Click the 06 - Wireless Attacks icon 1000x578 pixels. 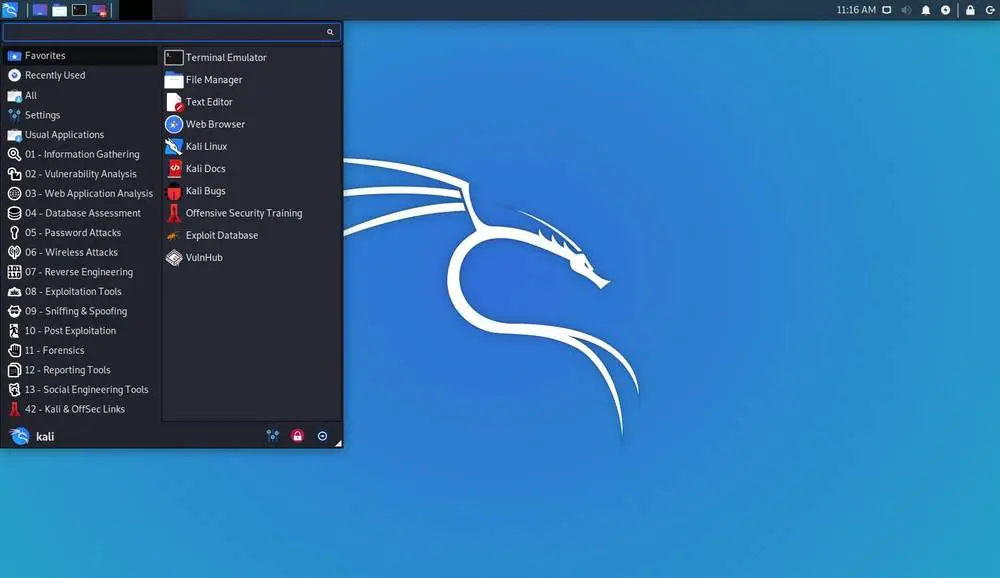coord(14,253)
